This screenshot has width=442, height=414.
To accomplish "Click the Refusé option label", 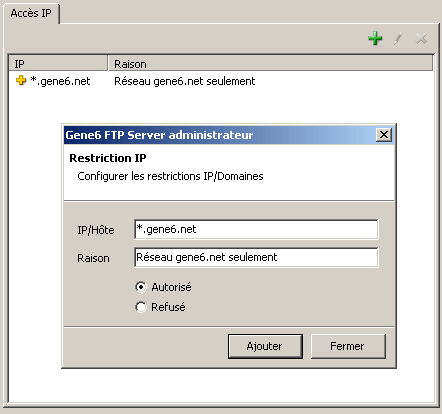I will click(x=168, y=307).
